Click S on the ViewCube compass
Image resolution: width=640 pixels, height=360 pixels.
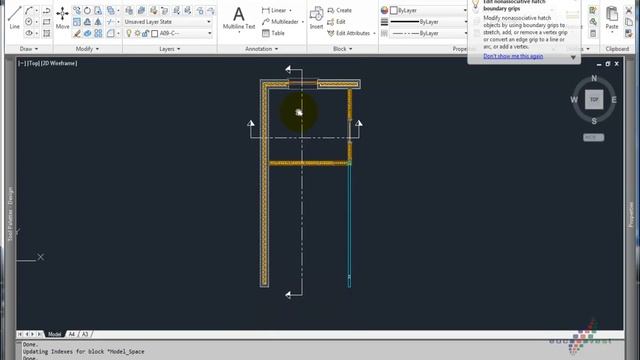click(x=594, y=121)
